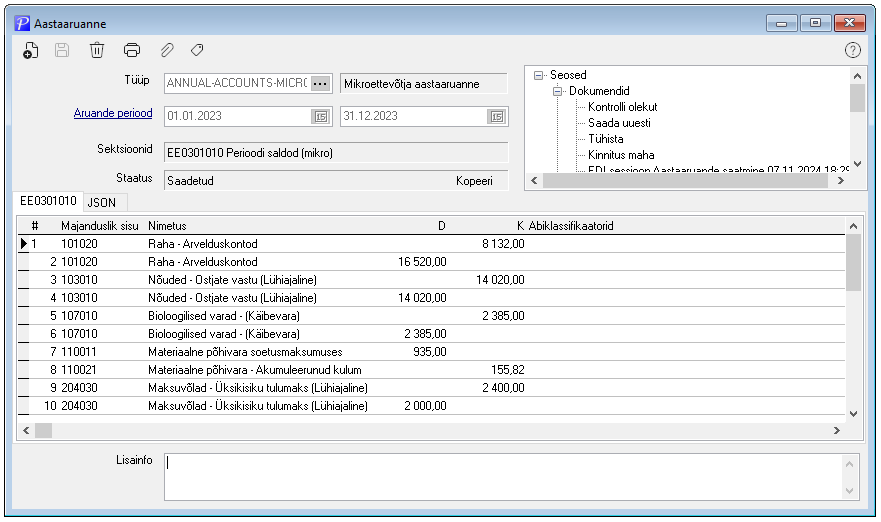Click tree panel horizontal scroll right arrow
Screen dimensions: 881x522
841,181
